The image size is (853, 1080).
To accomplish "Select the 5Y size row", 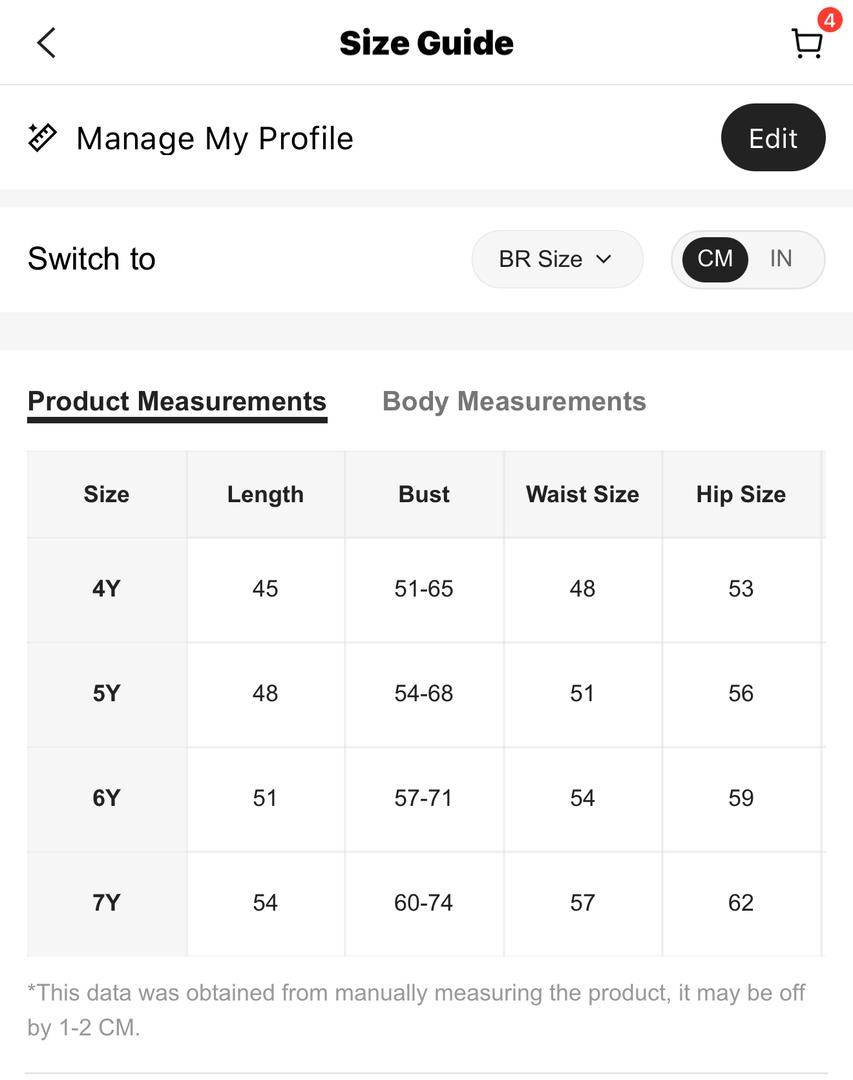I will coord(425,694).
